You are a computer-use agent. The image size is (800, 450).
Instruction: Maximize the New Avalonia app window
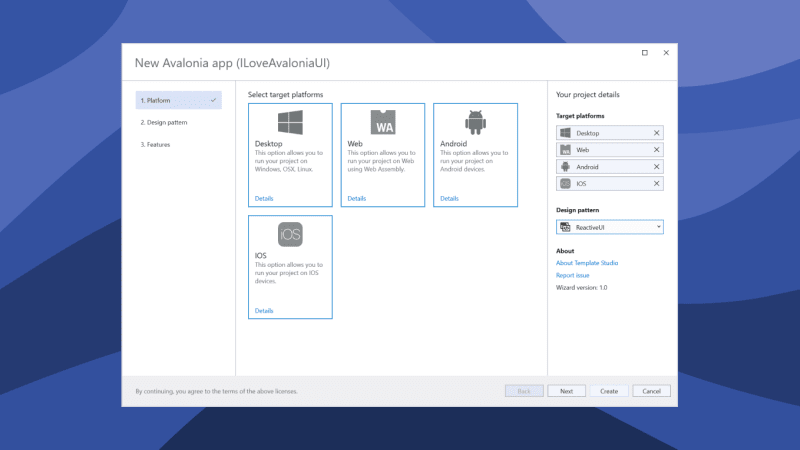point(644,53)
